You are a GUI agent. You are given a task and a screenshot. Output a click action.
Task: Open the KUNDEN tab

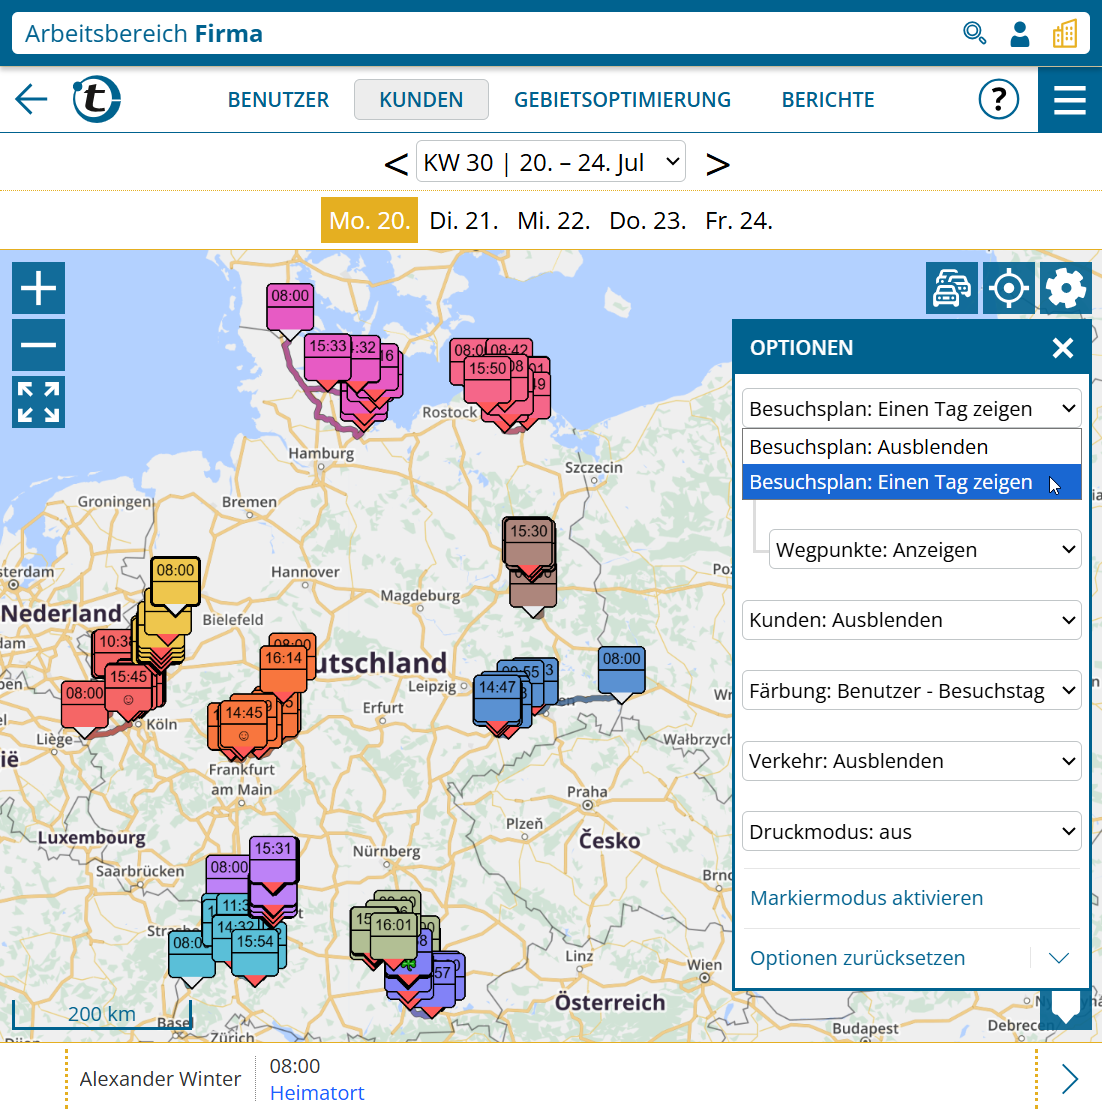pos(421,99)
